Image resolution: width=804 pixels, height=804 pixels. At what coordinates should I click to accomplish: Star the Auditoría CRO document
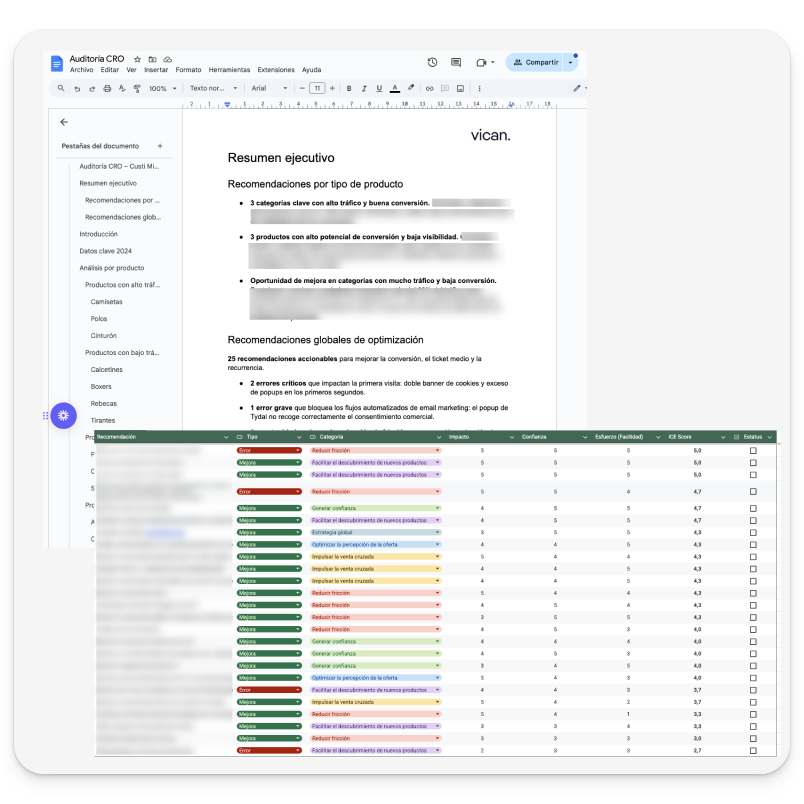pos(138,60)
